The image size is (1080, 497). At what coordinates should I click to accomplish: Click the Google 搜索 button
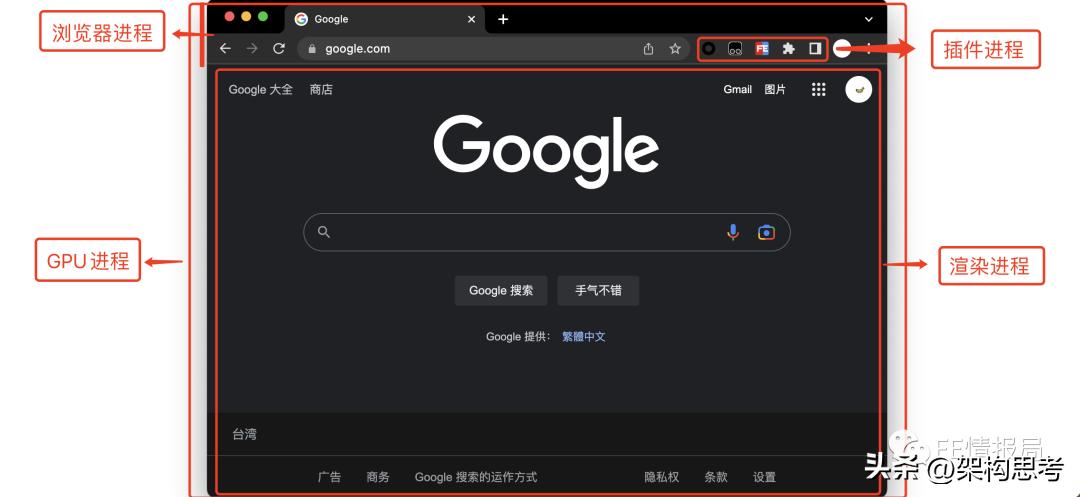click(501, 290)
